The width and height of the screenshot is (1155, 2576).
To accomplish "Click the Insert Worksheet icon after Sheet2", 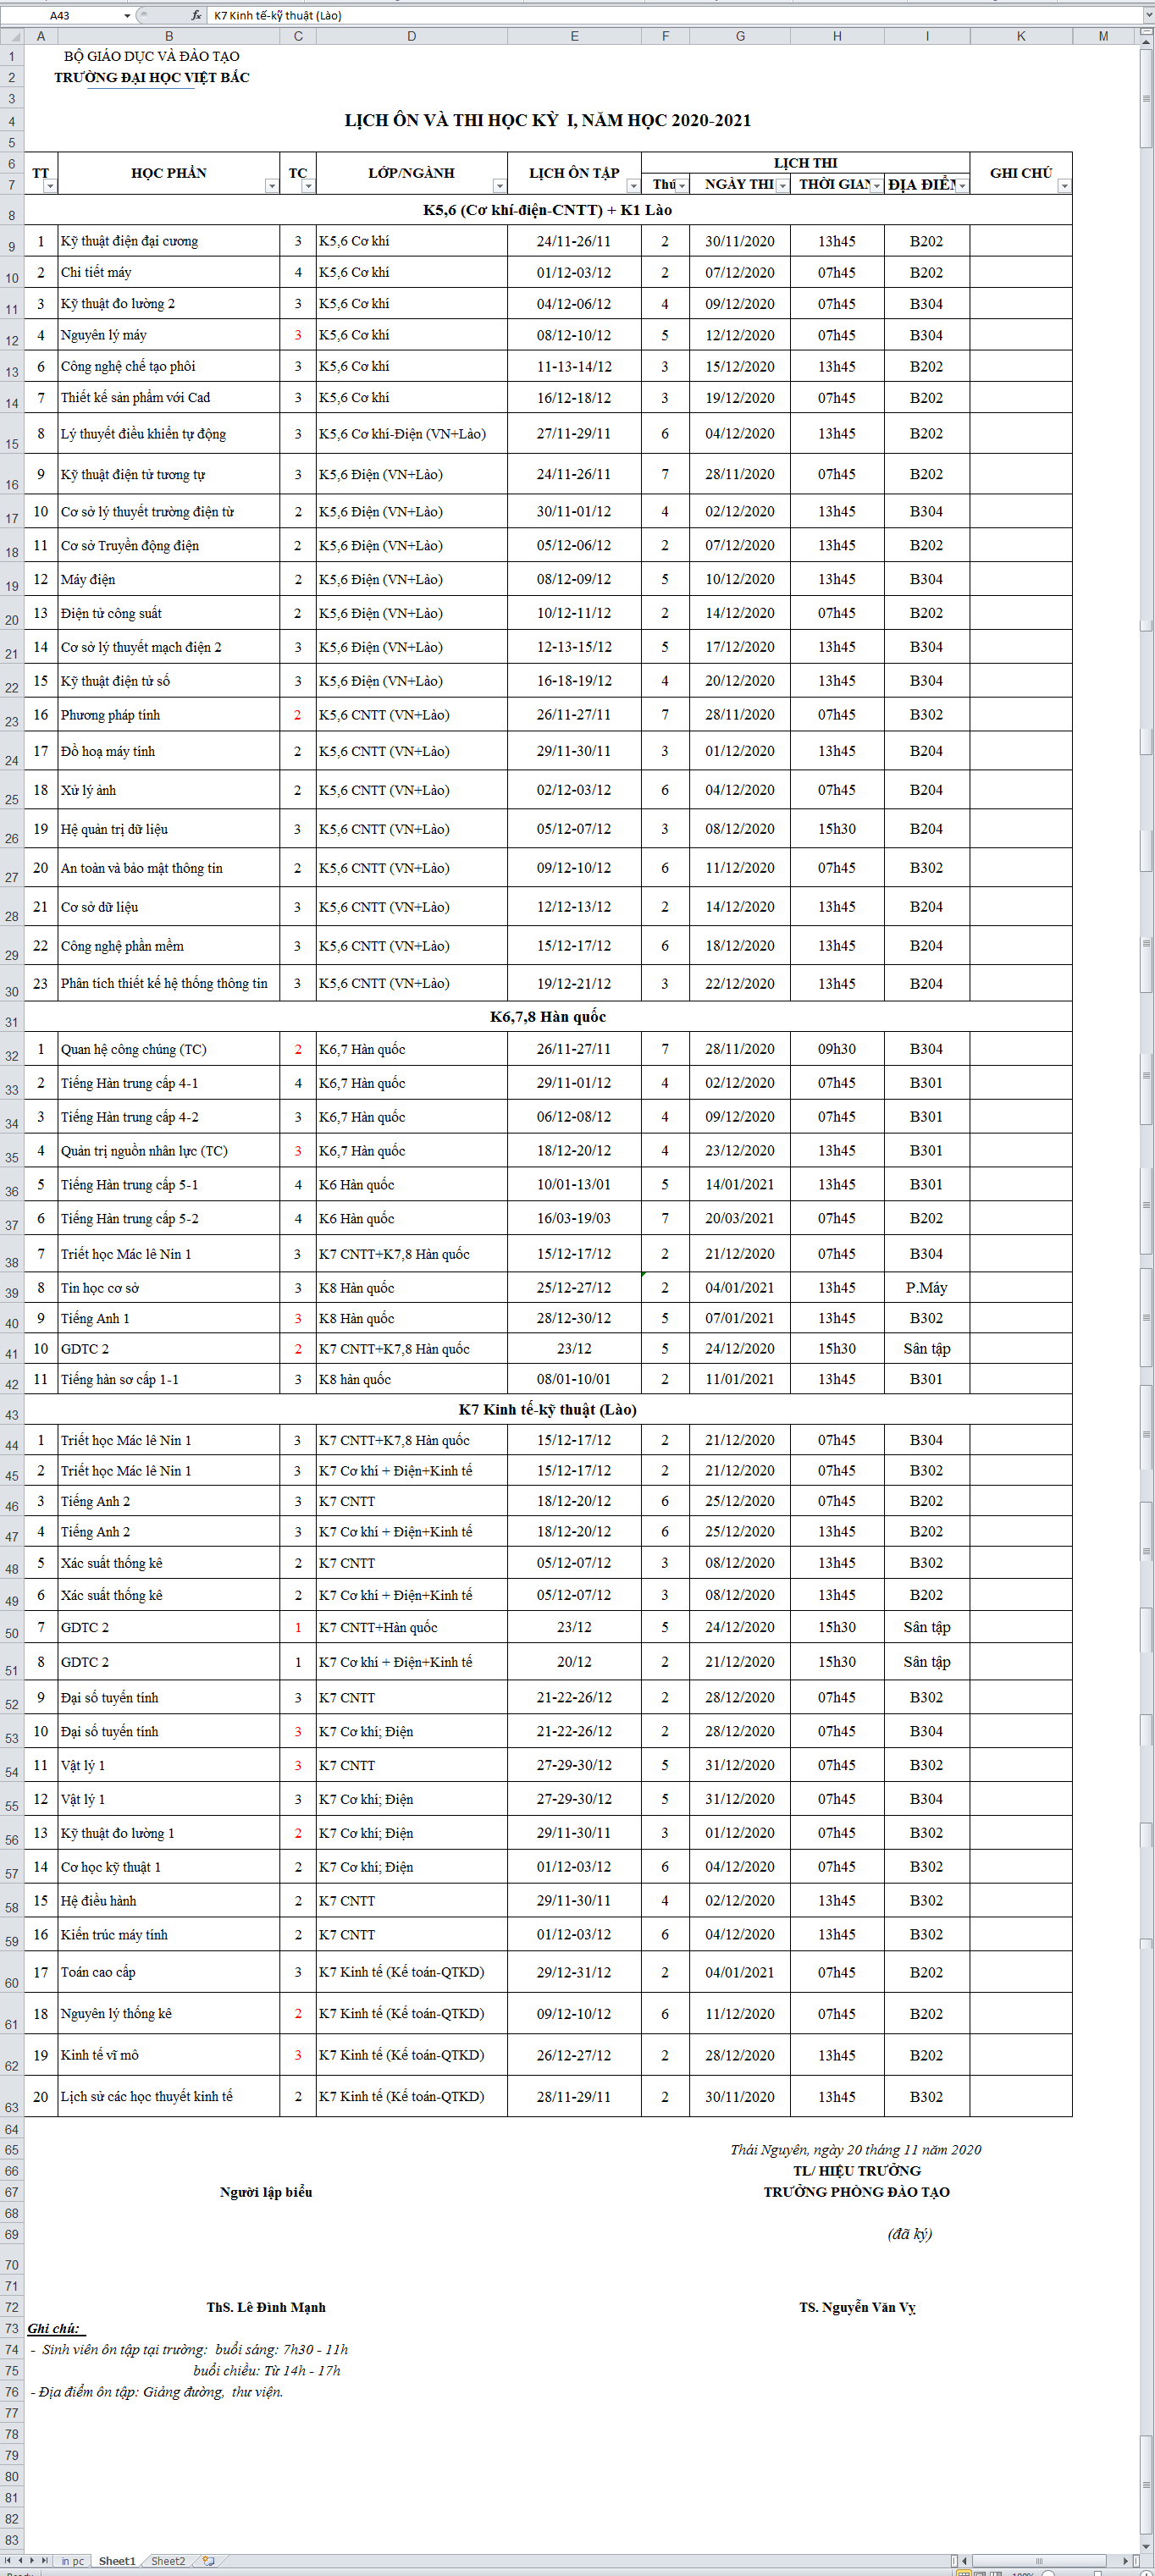I will (x=208, y=2560).
